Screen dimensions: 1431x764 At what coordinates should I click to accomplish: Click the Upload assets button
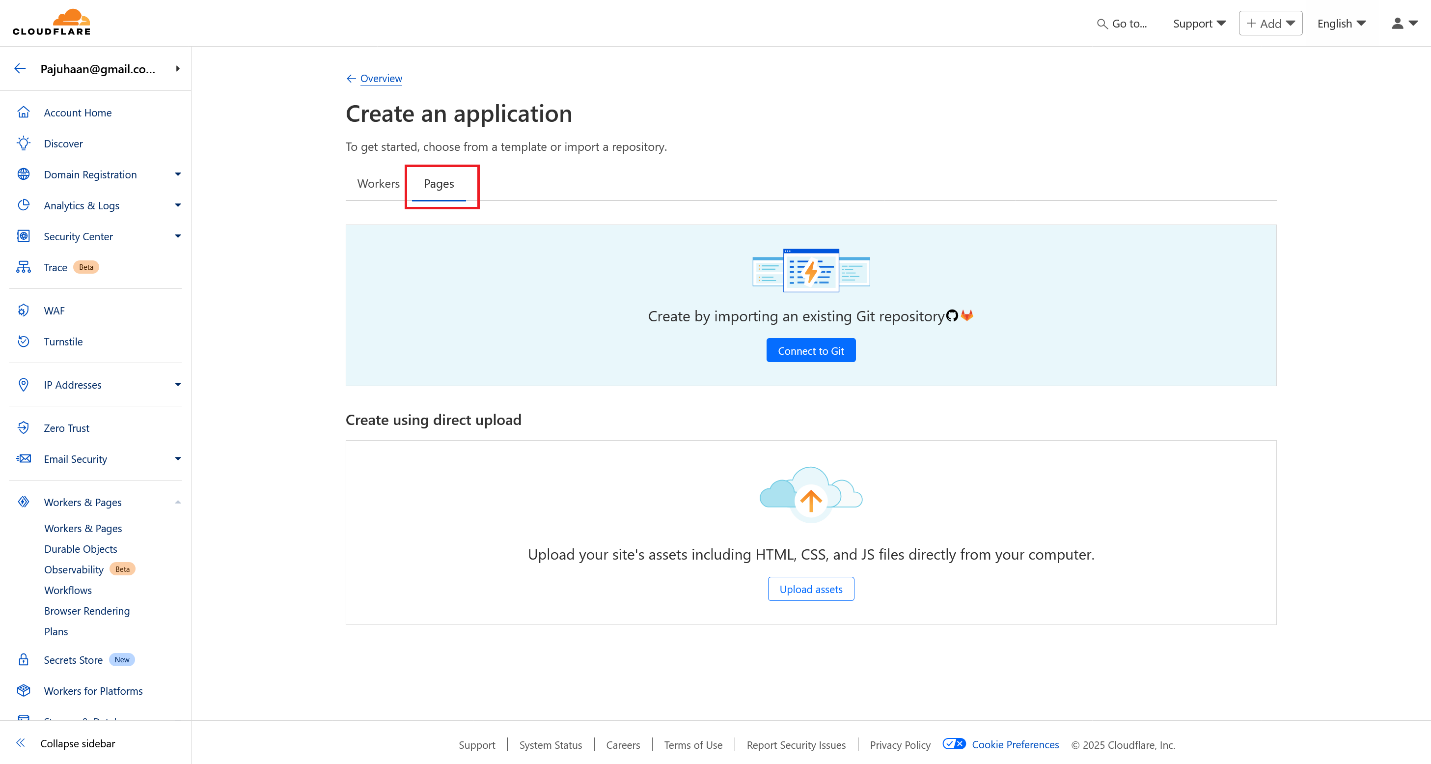click(811, 589)
